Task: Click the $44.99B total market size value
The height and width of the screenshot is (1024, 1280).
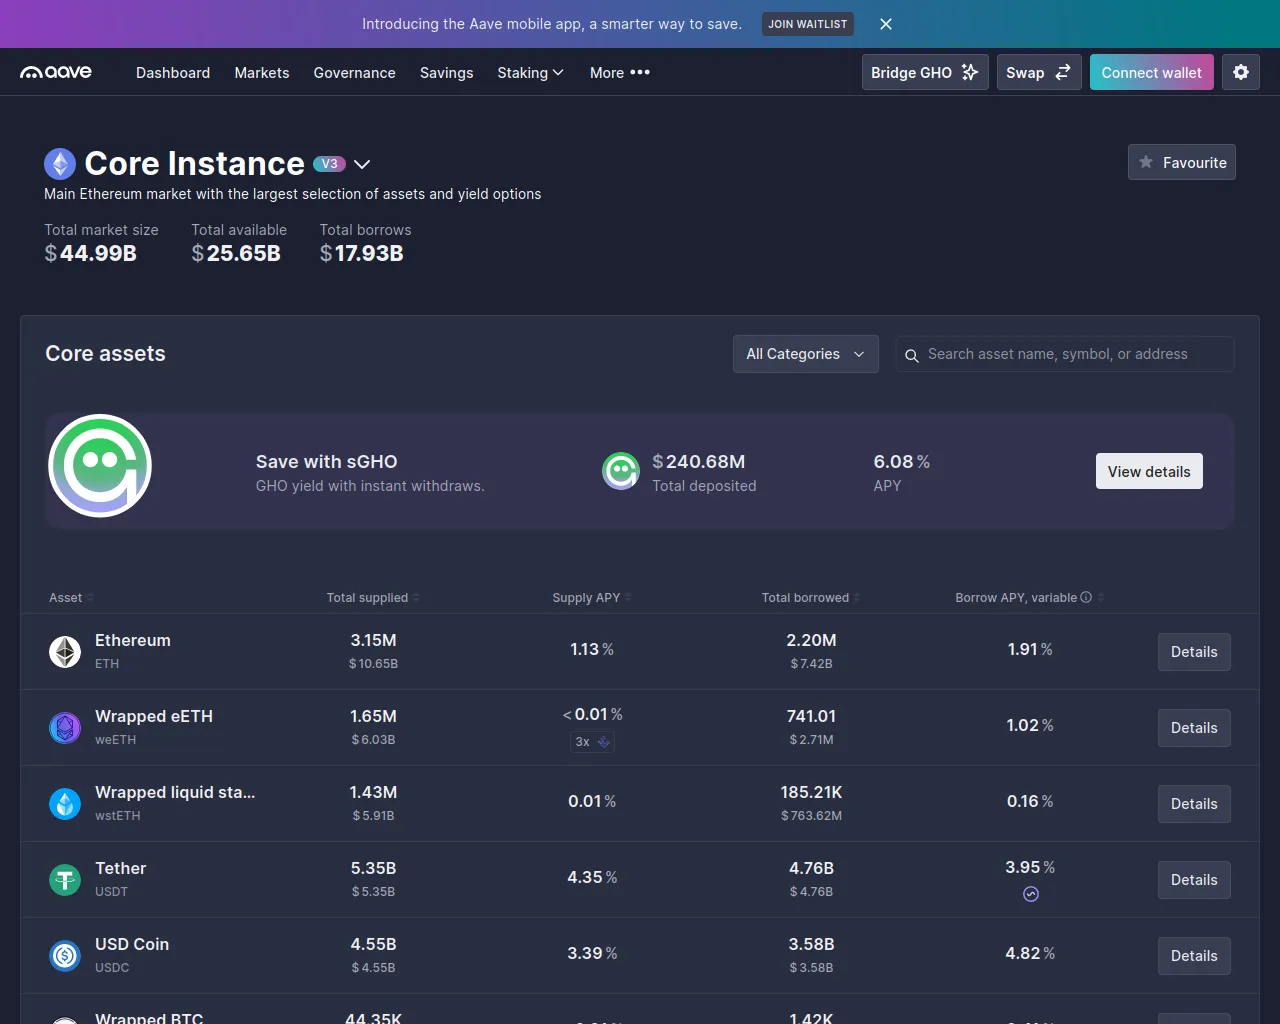Action: pos(90,253)
